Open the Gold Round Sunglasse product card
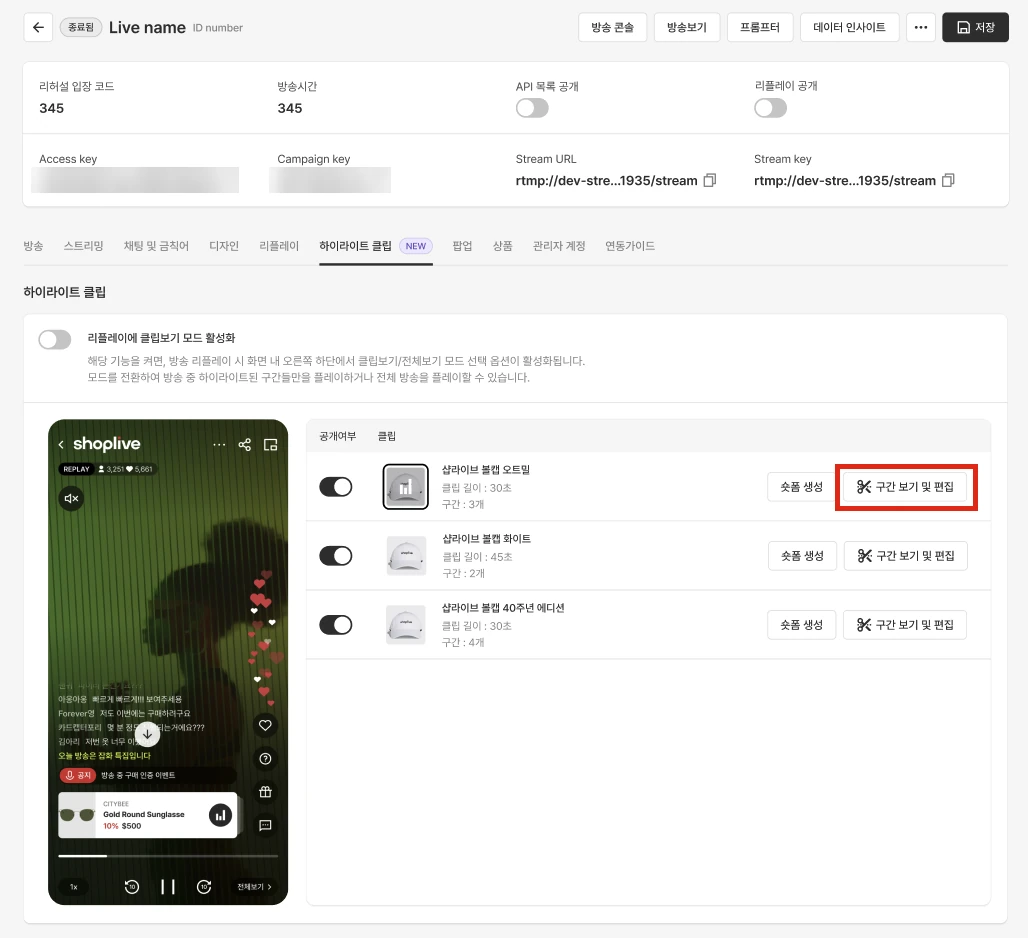Screen dimensions: 1028x938 click(x=148, y=815)
